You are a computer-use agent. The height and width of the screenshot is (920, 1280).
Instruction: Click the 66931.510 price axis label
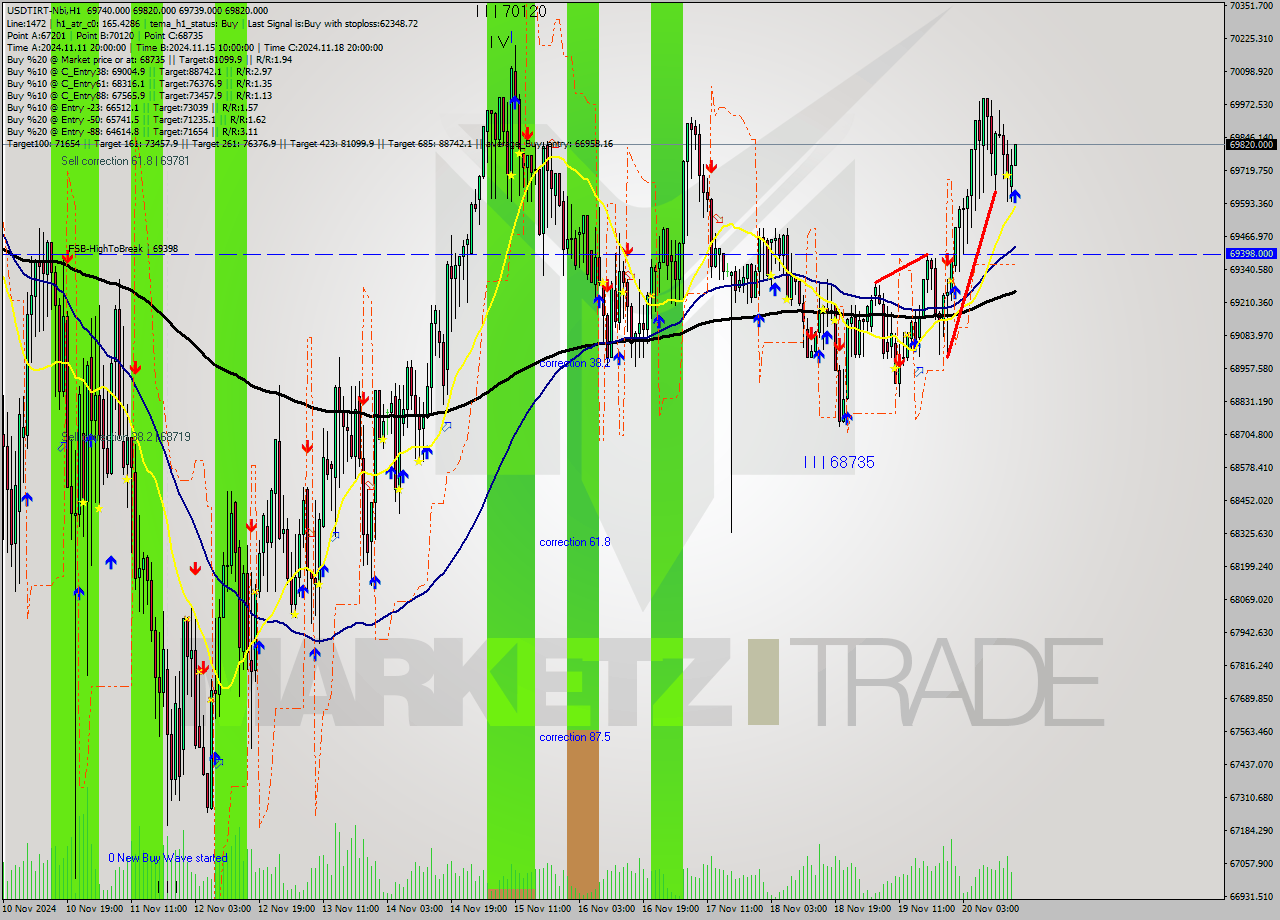1251,896
